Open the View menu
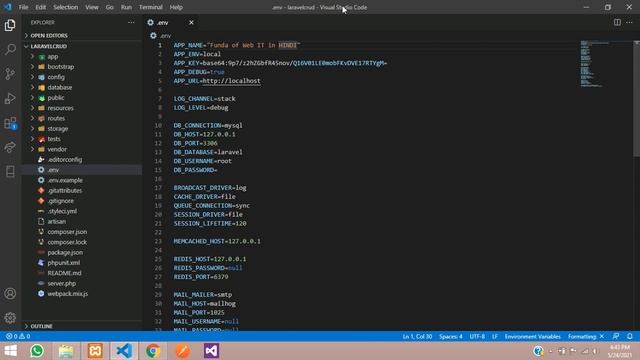This screenshot has width=640, height=360. click(x=92, y=7)
